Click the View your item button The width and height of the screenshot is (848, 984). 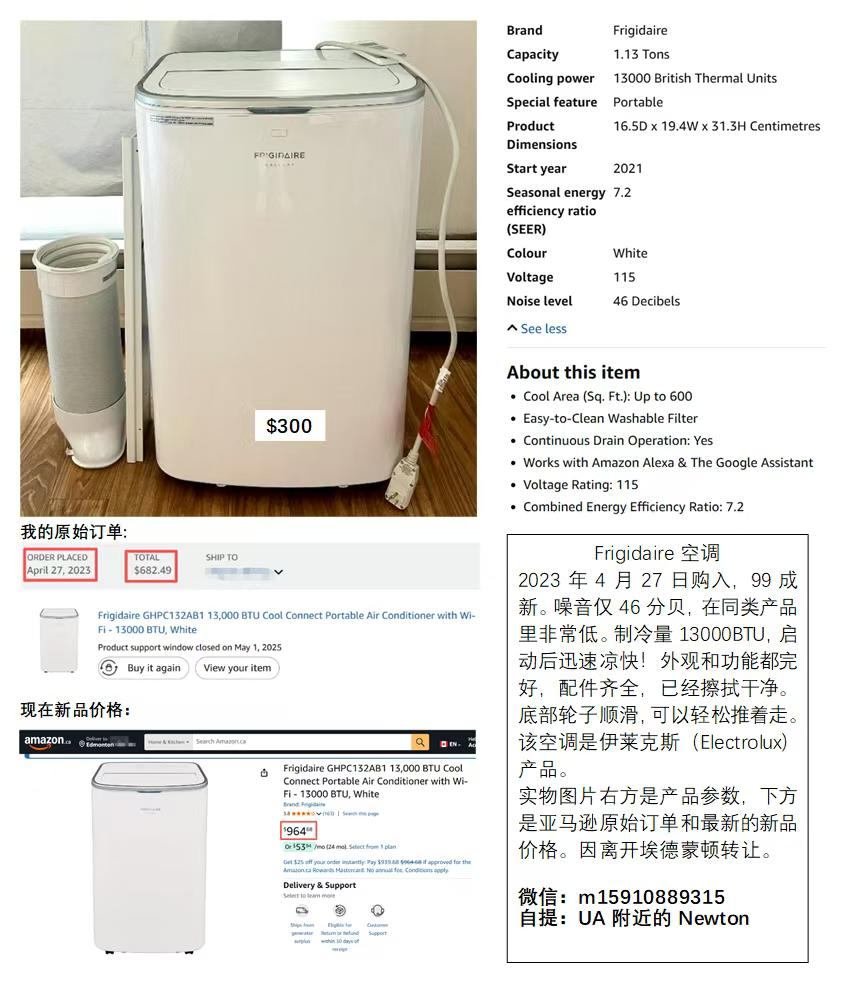(x=237, y=668)
